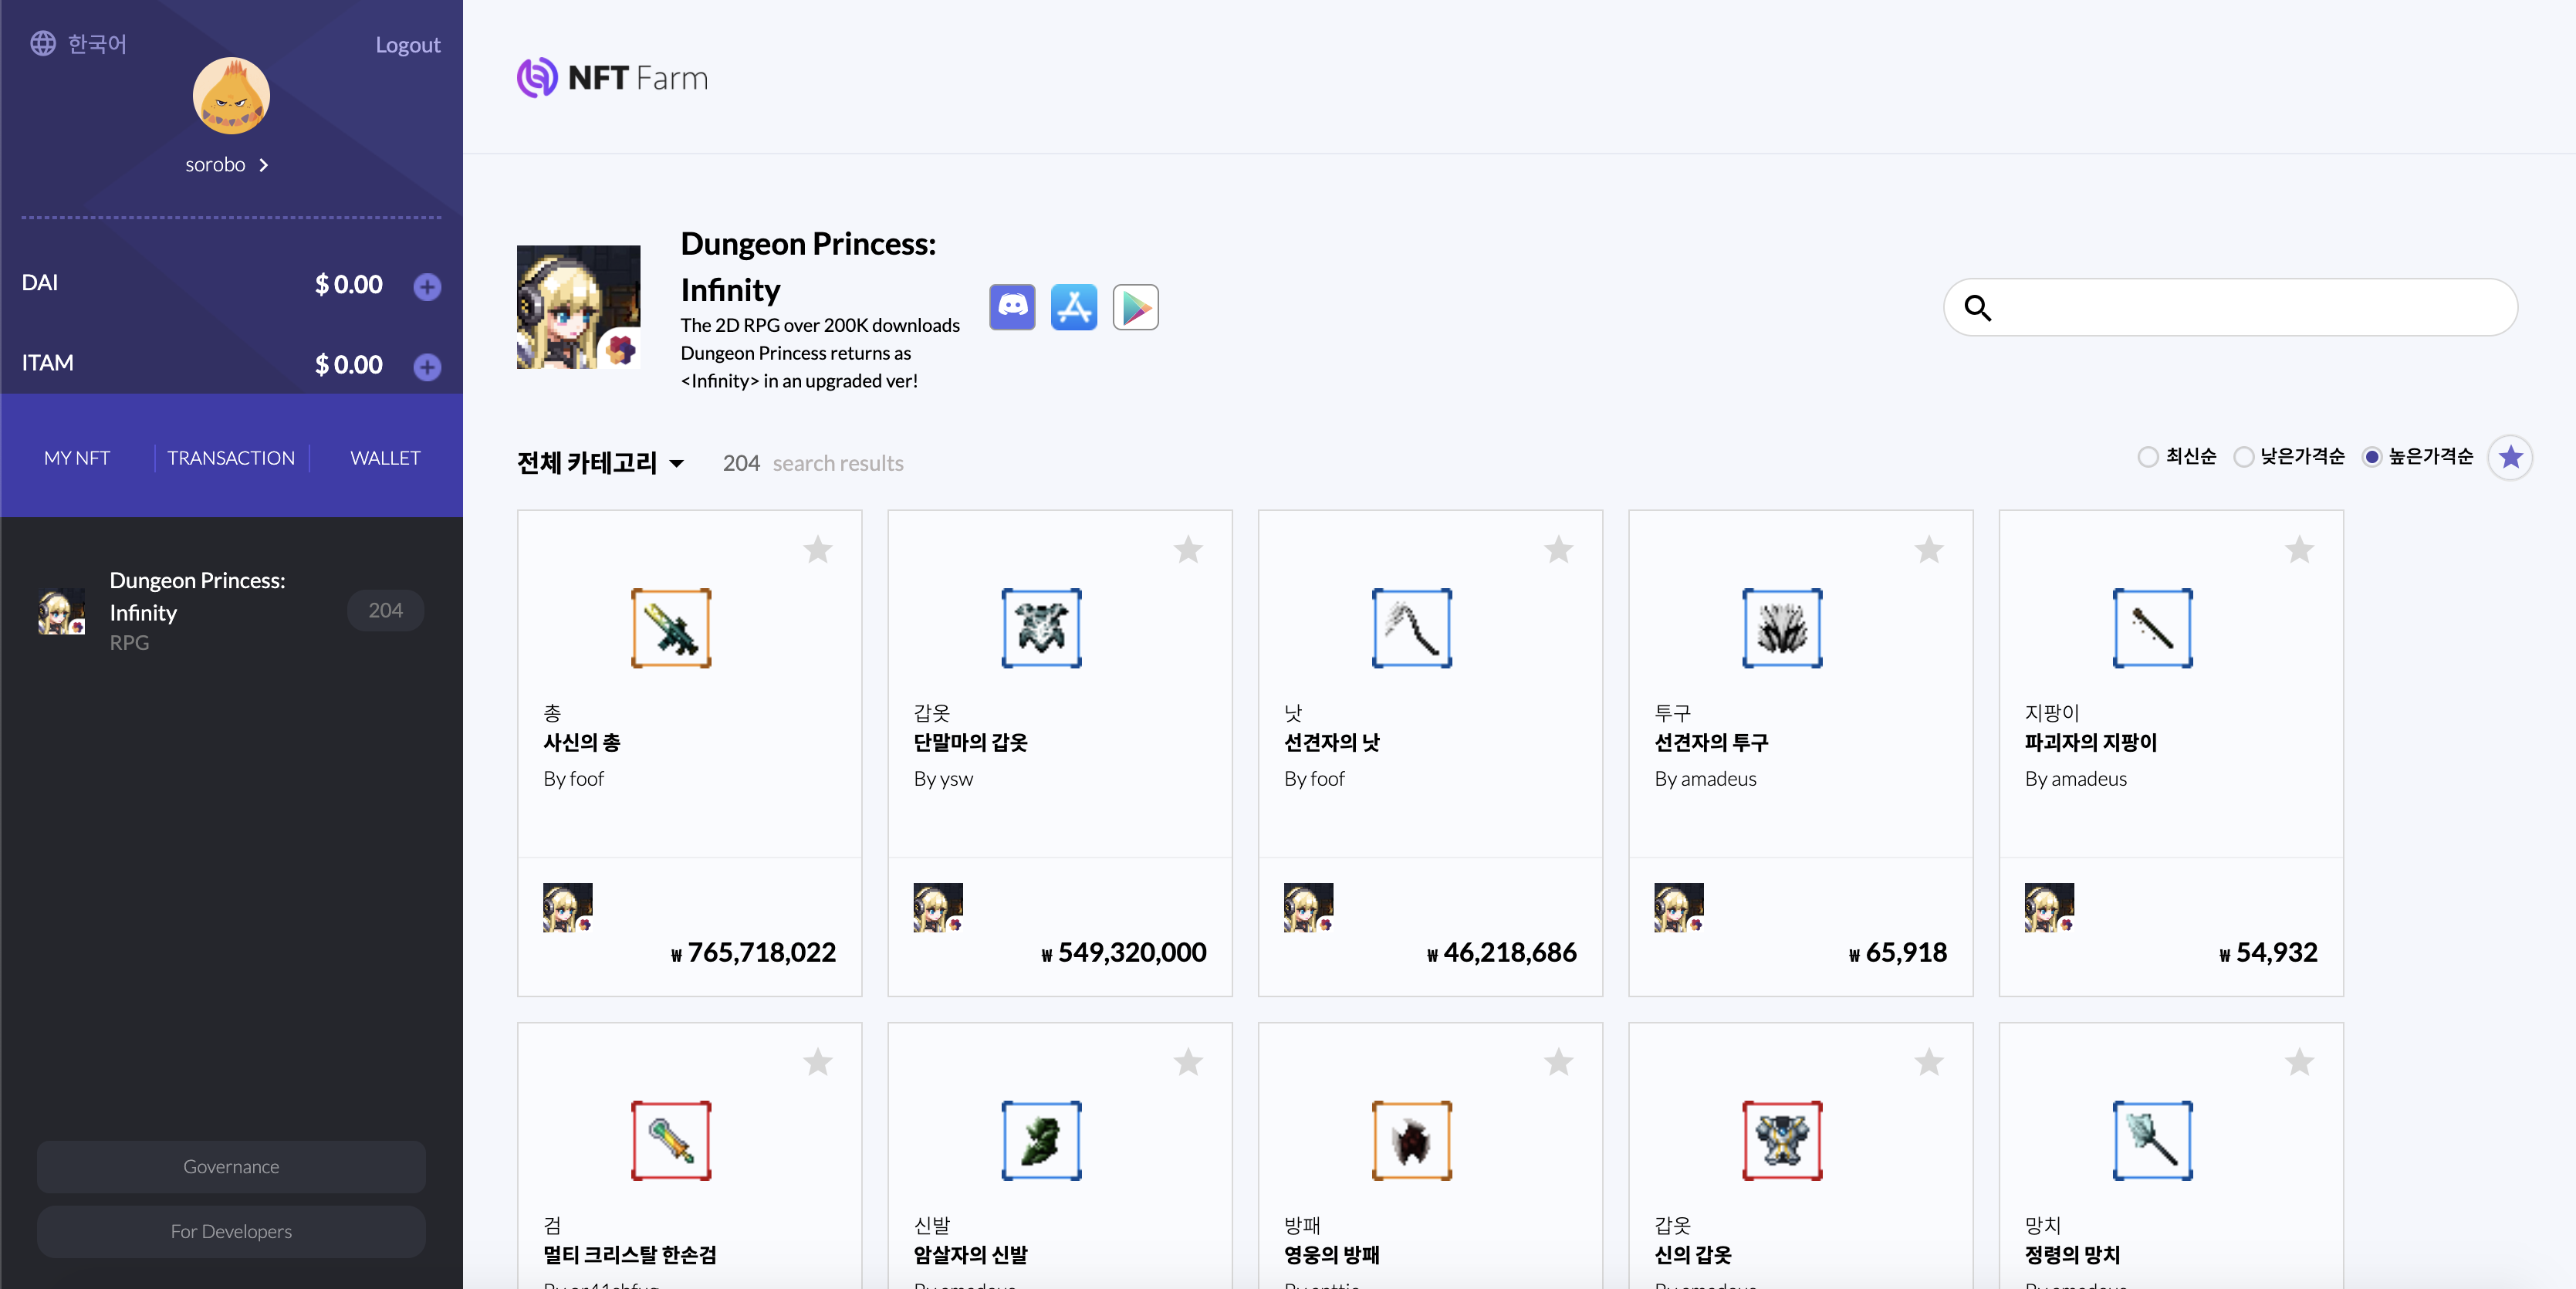Image resolution: width=2576 pixels, height=1289 pixels.
Task: Expand the 전체 카테고리 dropdown
Action: pos(600,463)
